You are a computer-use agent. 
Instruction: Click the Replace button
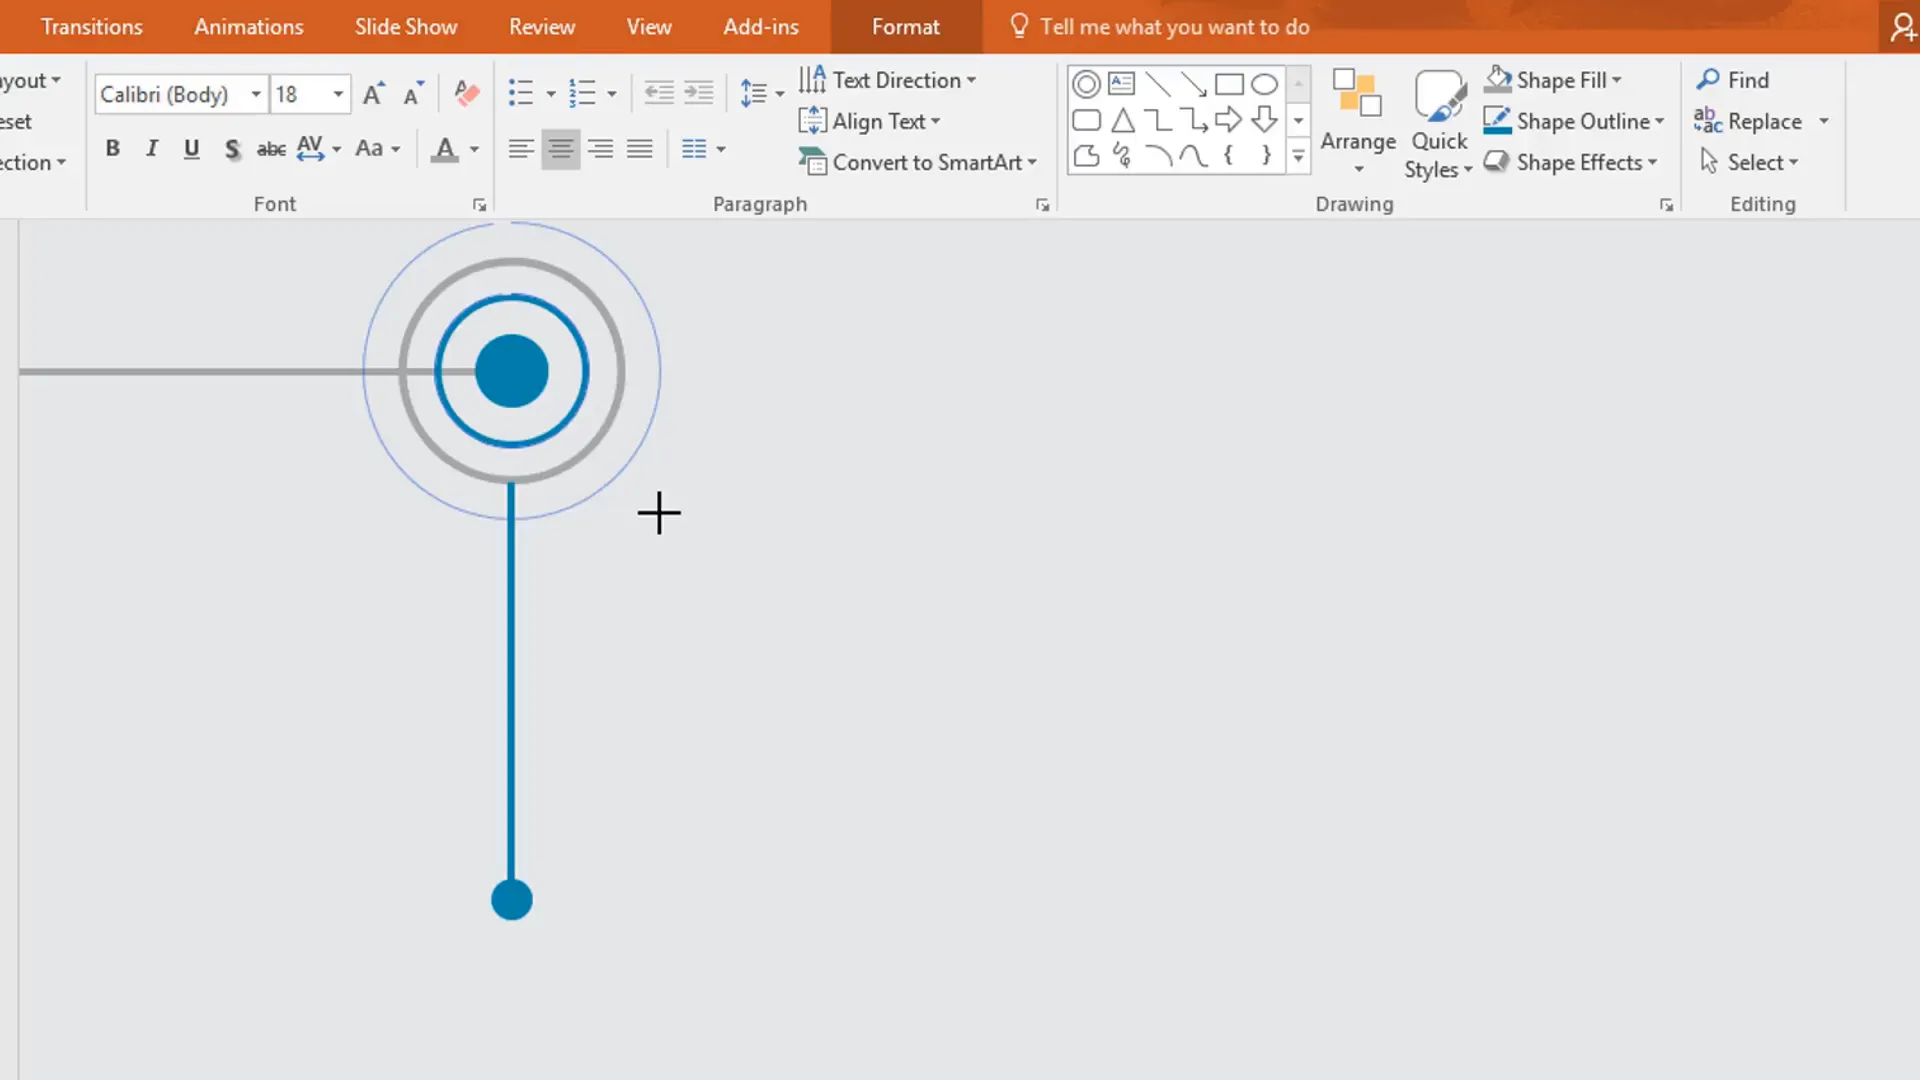tap(1749, 121)
